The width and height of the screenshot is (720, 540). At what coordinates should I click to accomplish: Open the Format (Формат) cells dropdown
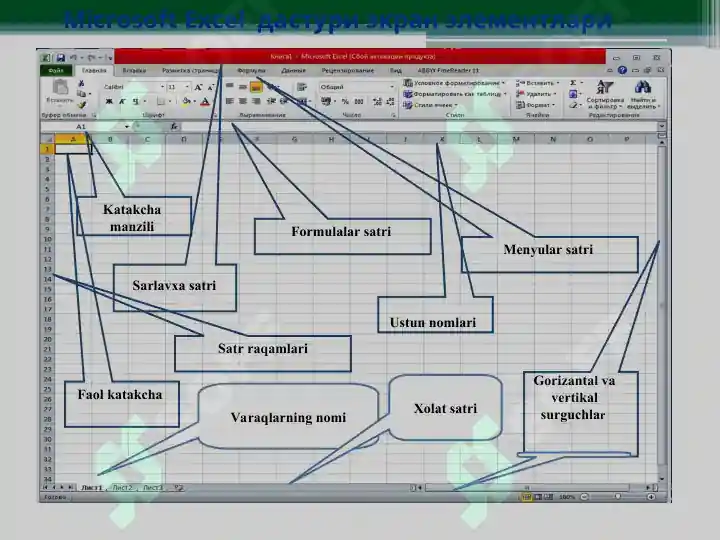[x=535, y=105]
